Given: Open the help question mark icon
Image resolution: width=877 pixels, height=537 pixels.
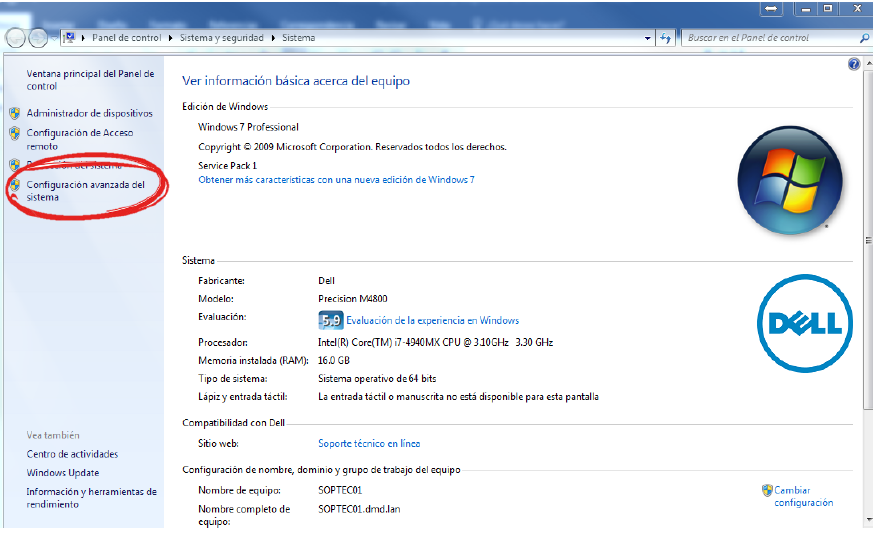Looking at the screenshot, I should coord(854,64).
